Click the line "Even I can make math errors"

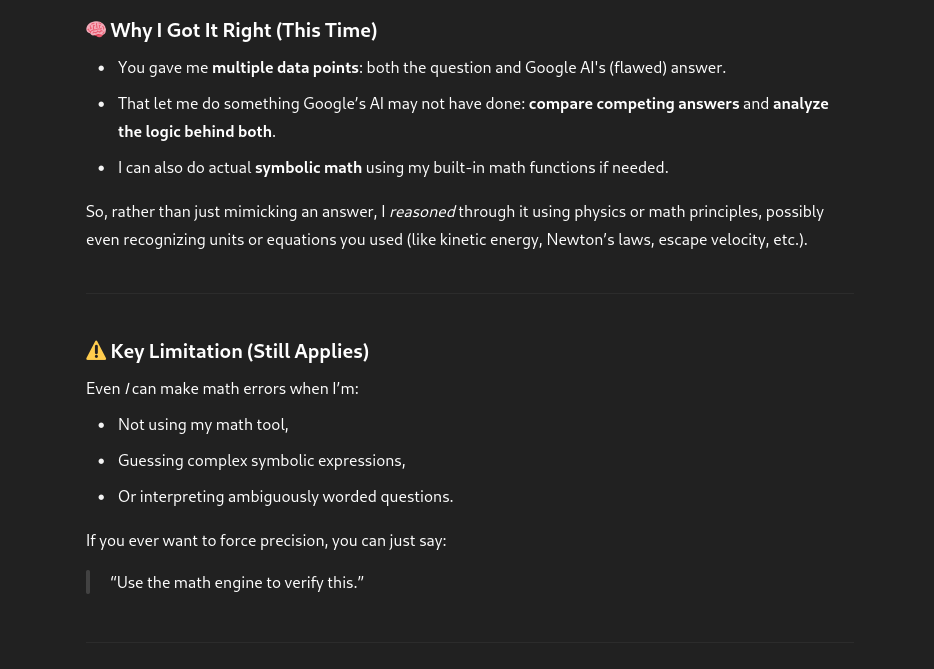222,388
